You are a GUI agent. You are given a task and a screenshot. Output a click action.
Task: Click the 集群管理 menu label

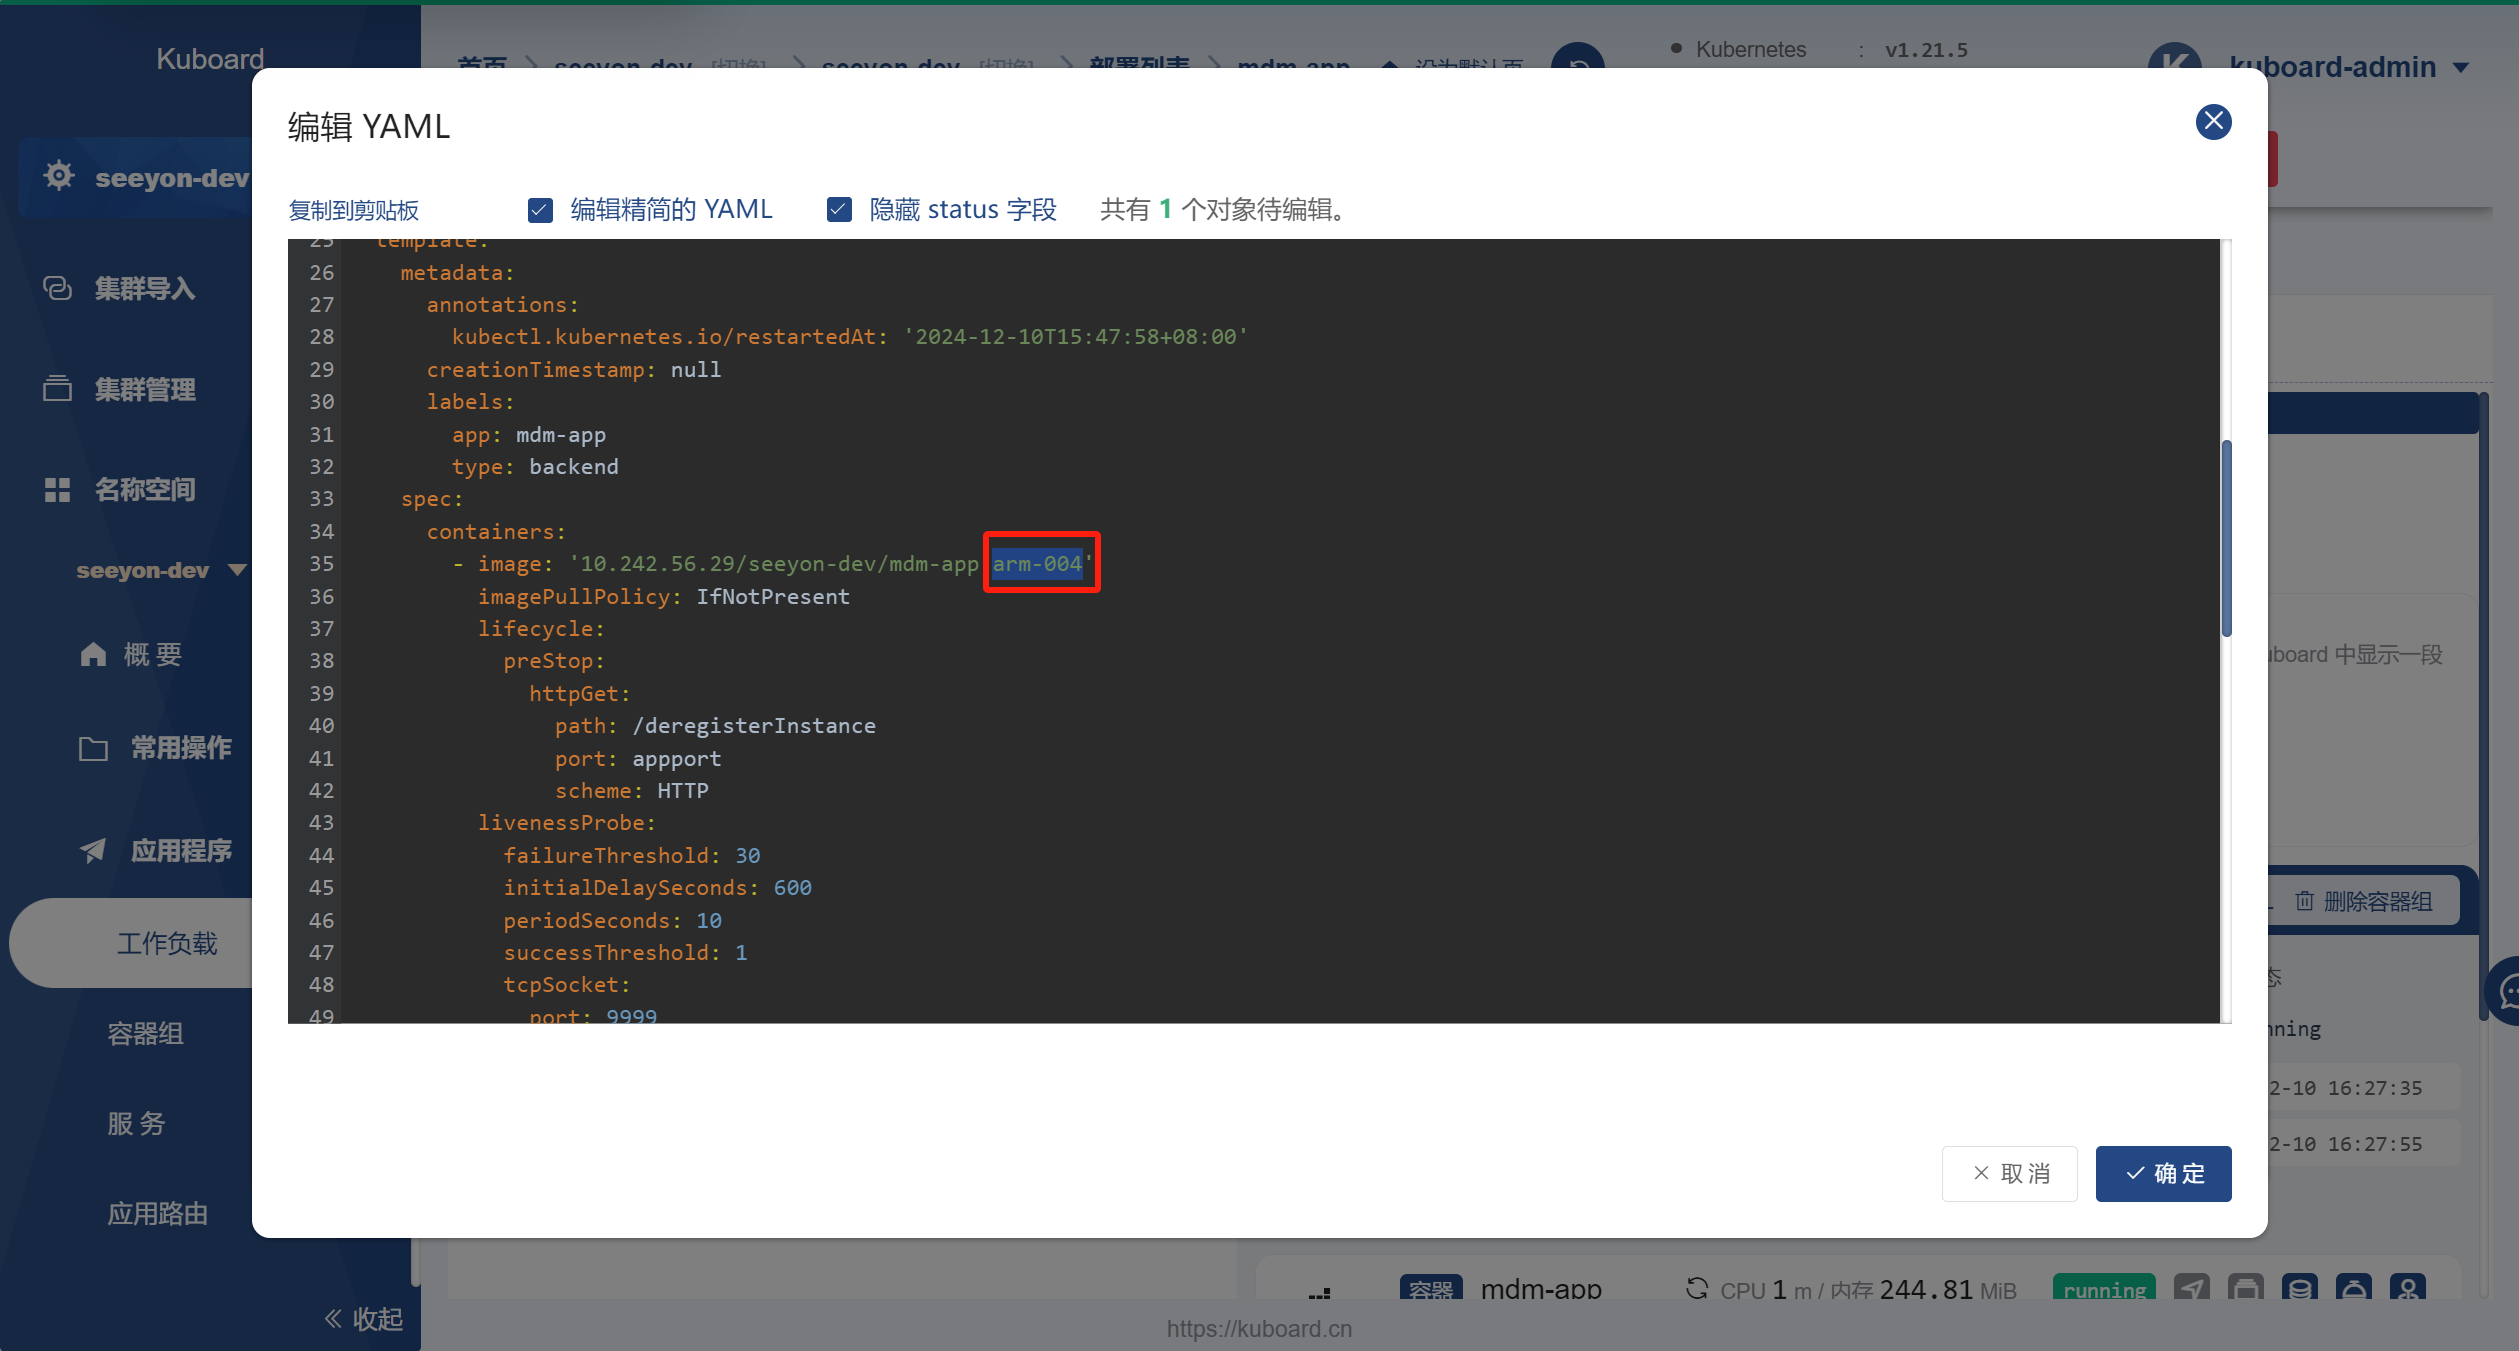point(145,389)
